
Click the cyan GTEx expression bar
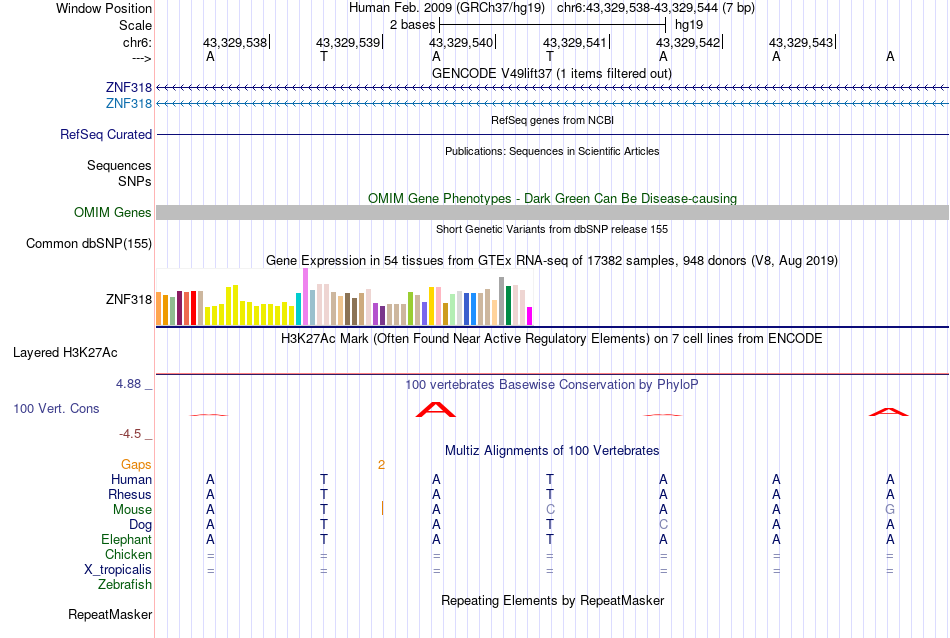pos(299,309)
